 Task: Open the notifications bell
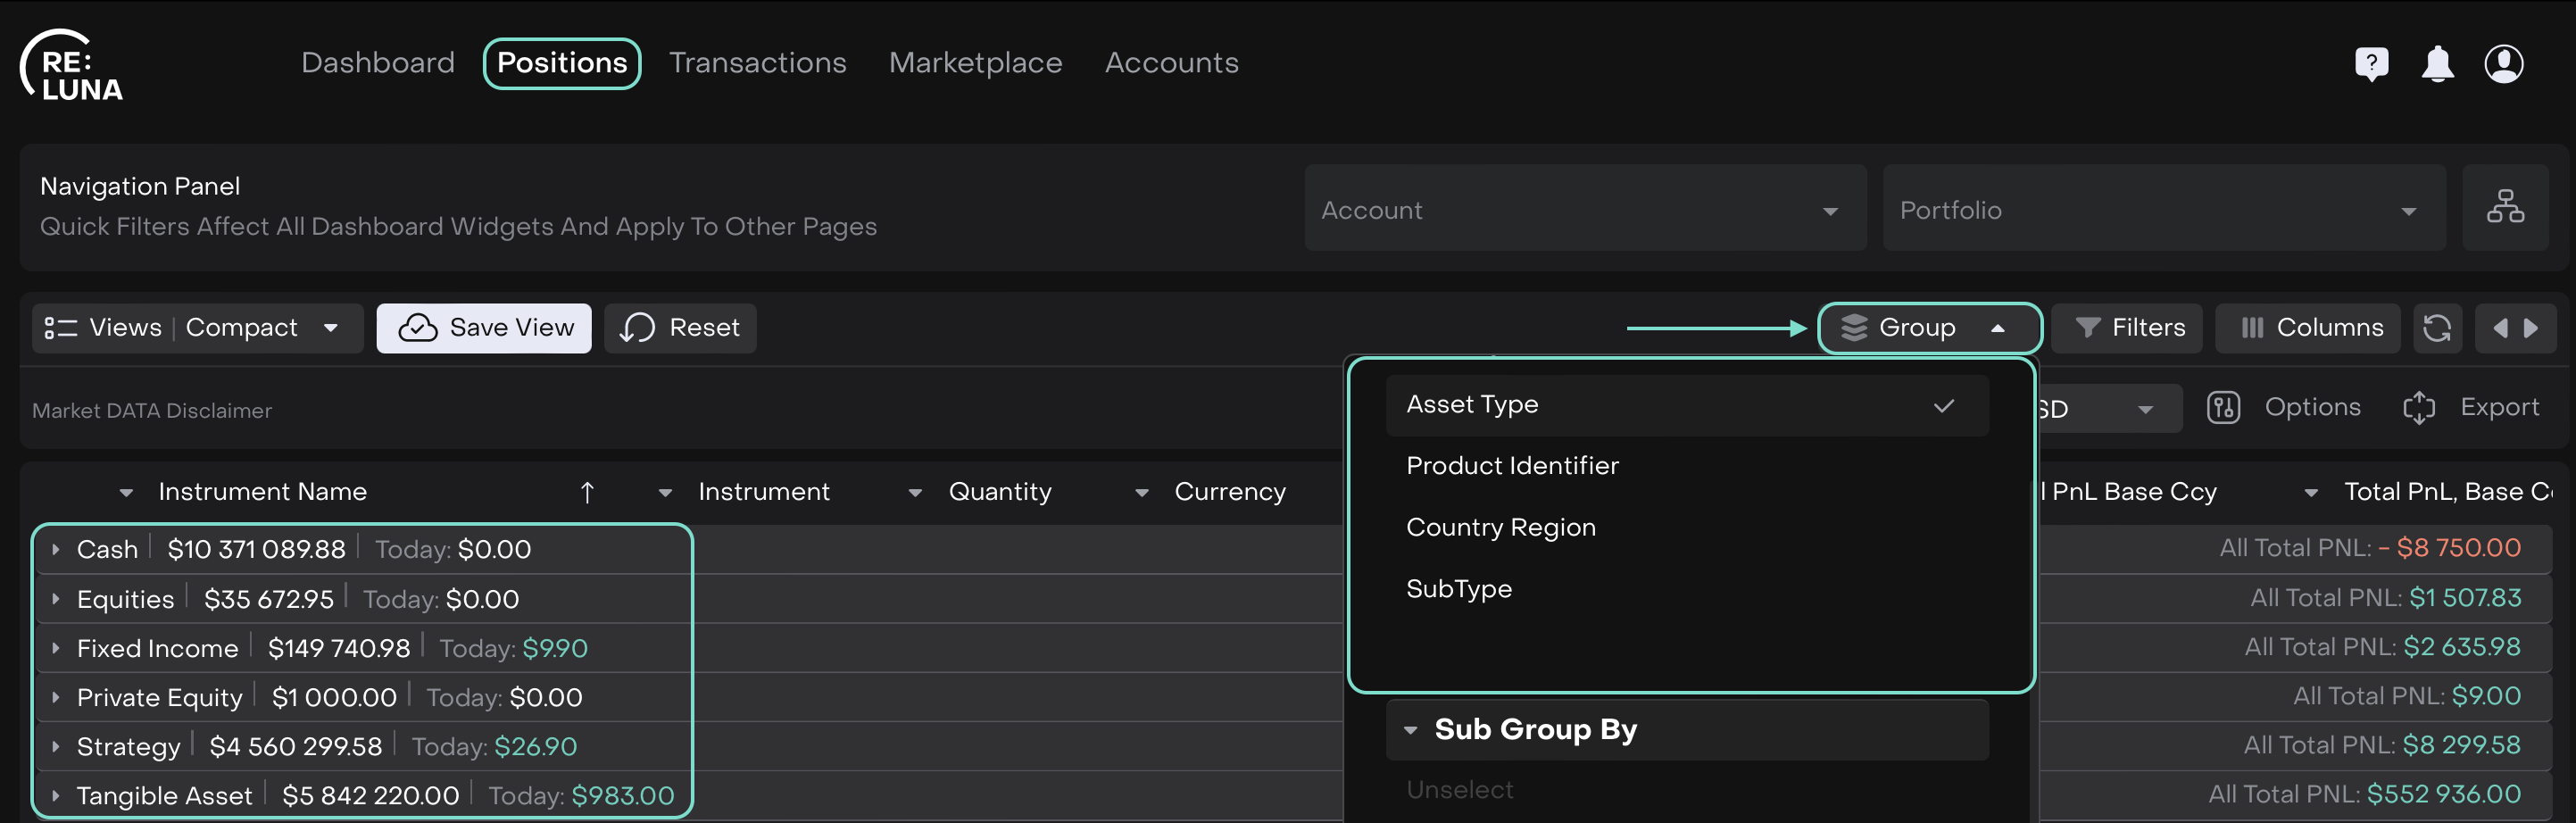point(2437,64)
